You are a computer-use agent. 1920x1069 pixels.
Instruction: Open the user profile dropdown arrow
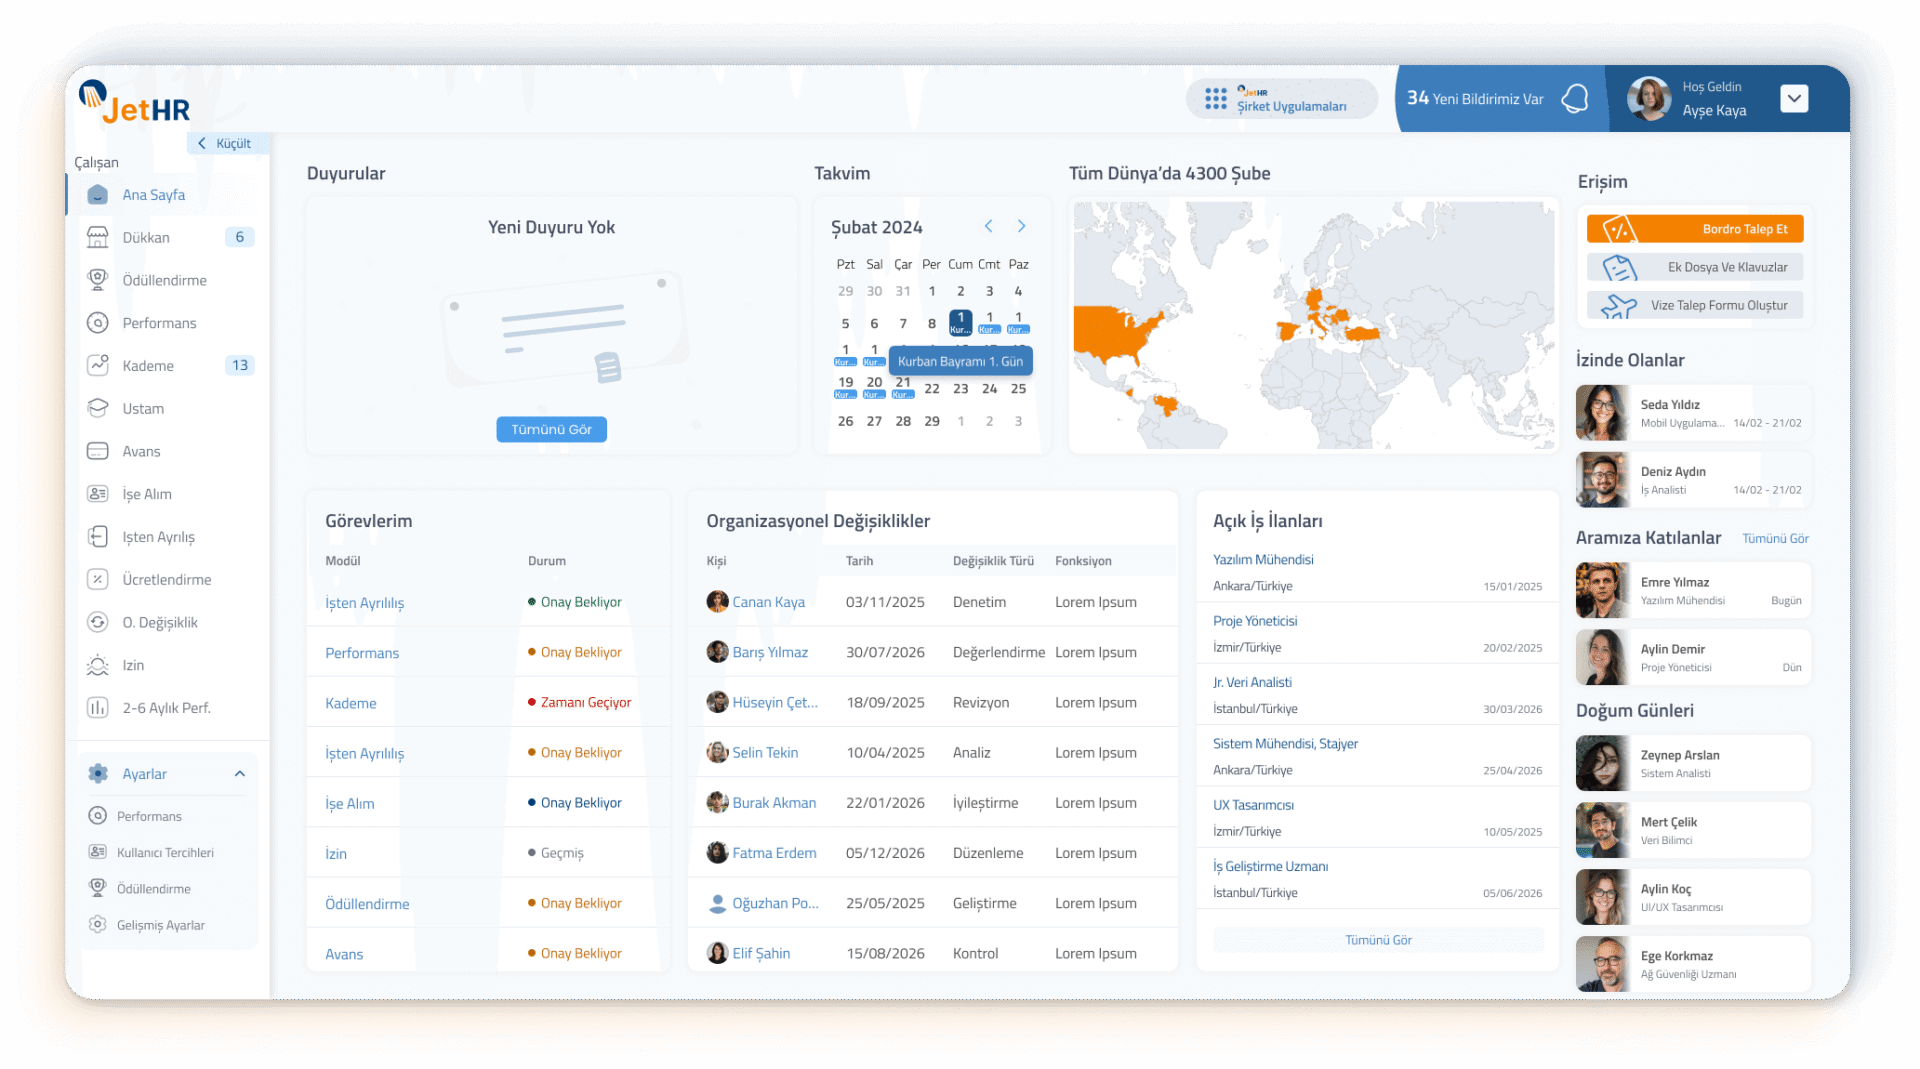point(1794,98)
